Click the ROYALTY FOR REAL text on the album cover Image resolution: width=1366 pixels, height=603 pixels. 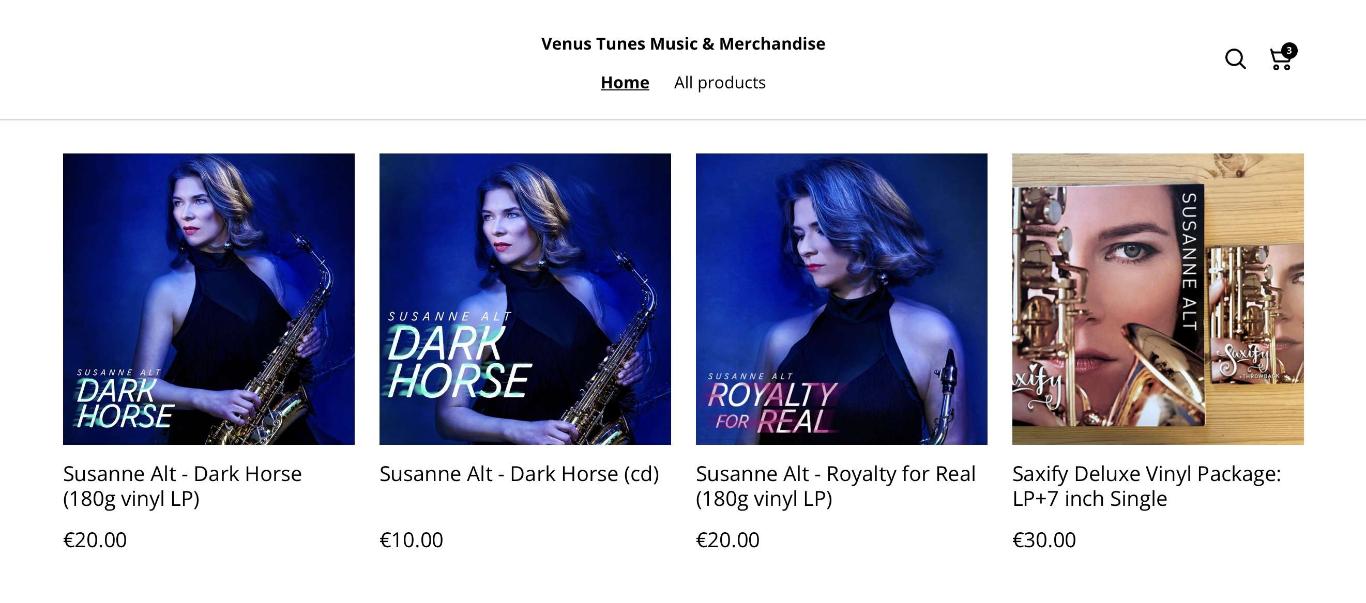772,408
